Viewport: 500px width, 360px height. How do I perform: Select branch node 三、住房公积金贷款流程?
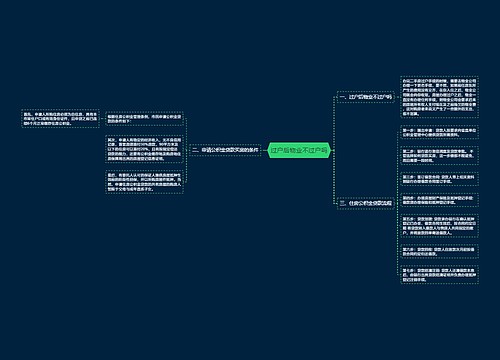366,203
